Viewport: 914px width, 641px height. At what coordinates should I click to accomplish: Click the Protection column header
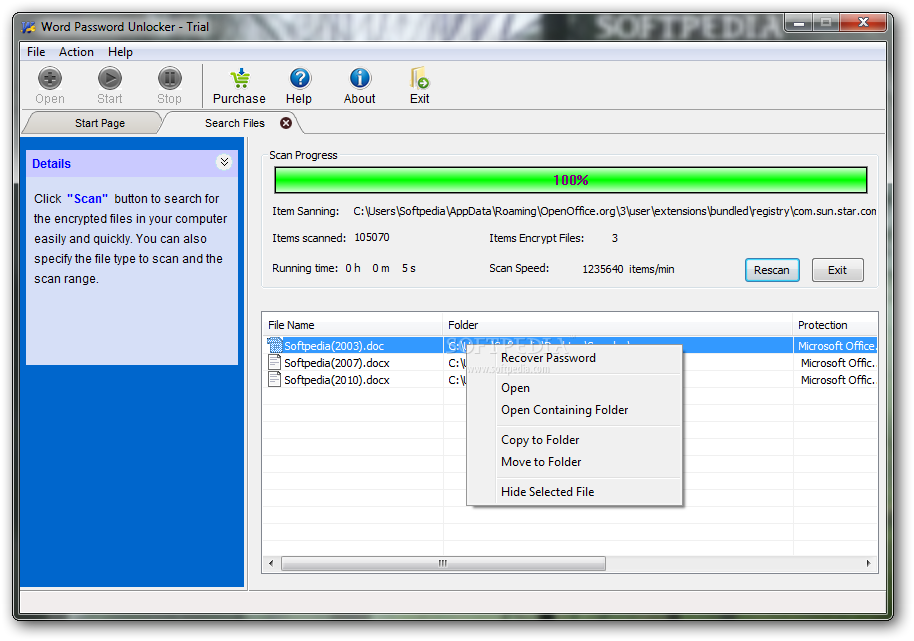coord(835,325)
